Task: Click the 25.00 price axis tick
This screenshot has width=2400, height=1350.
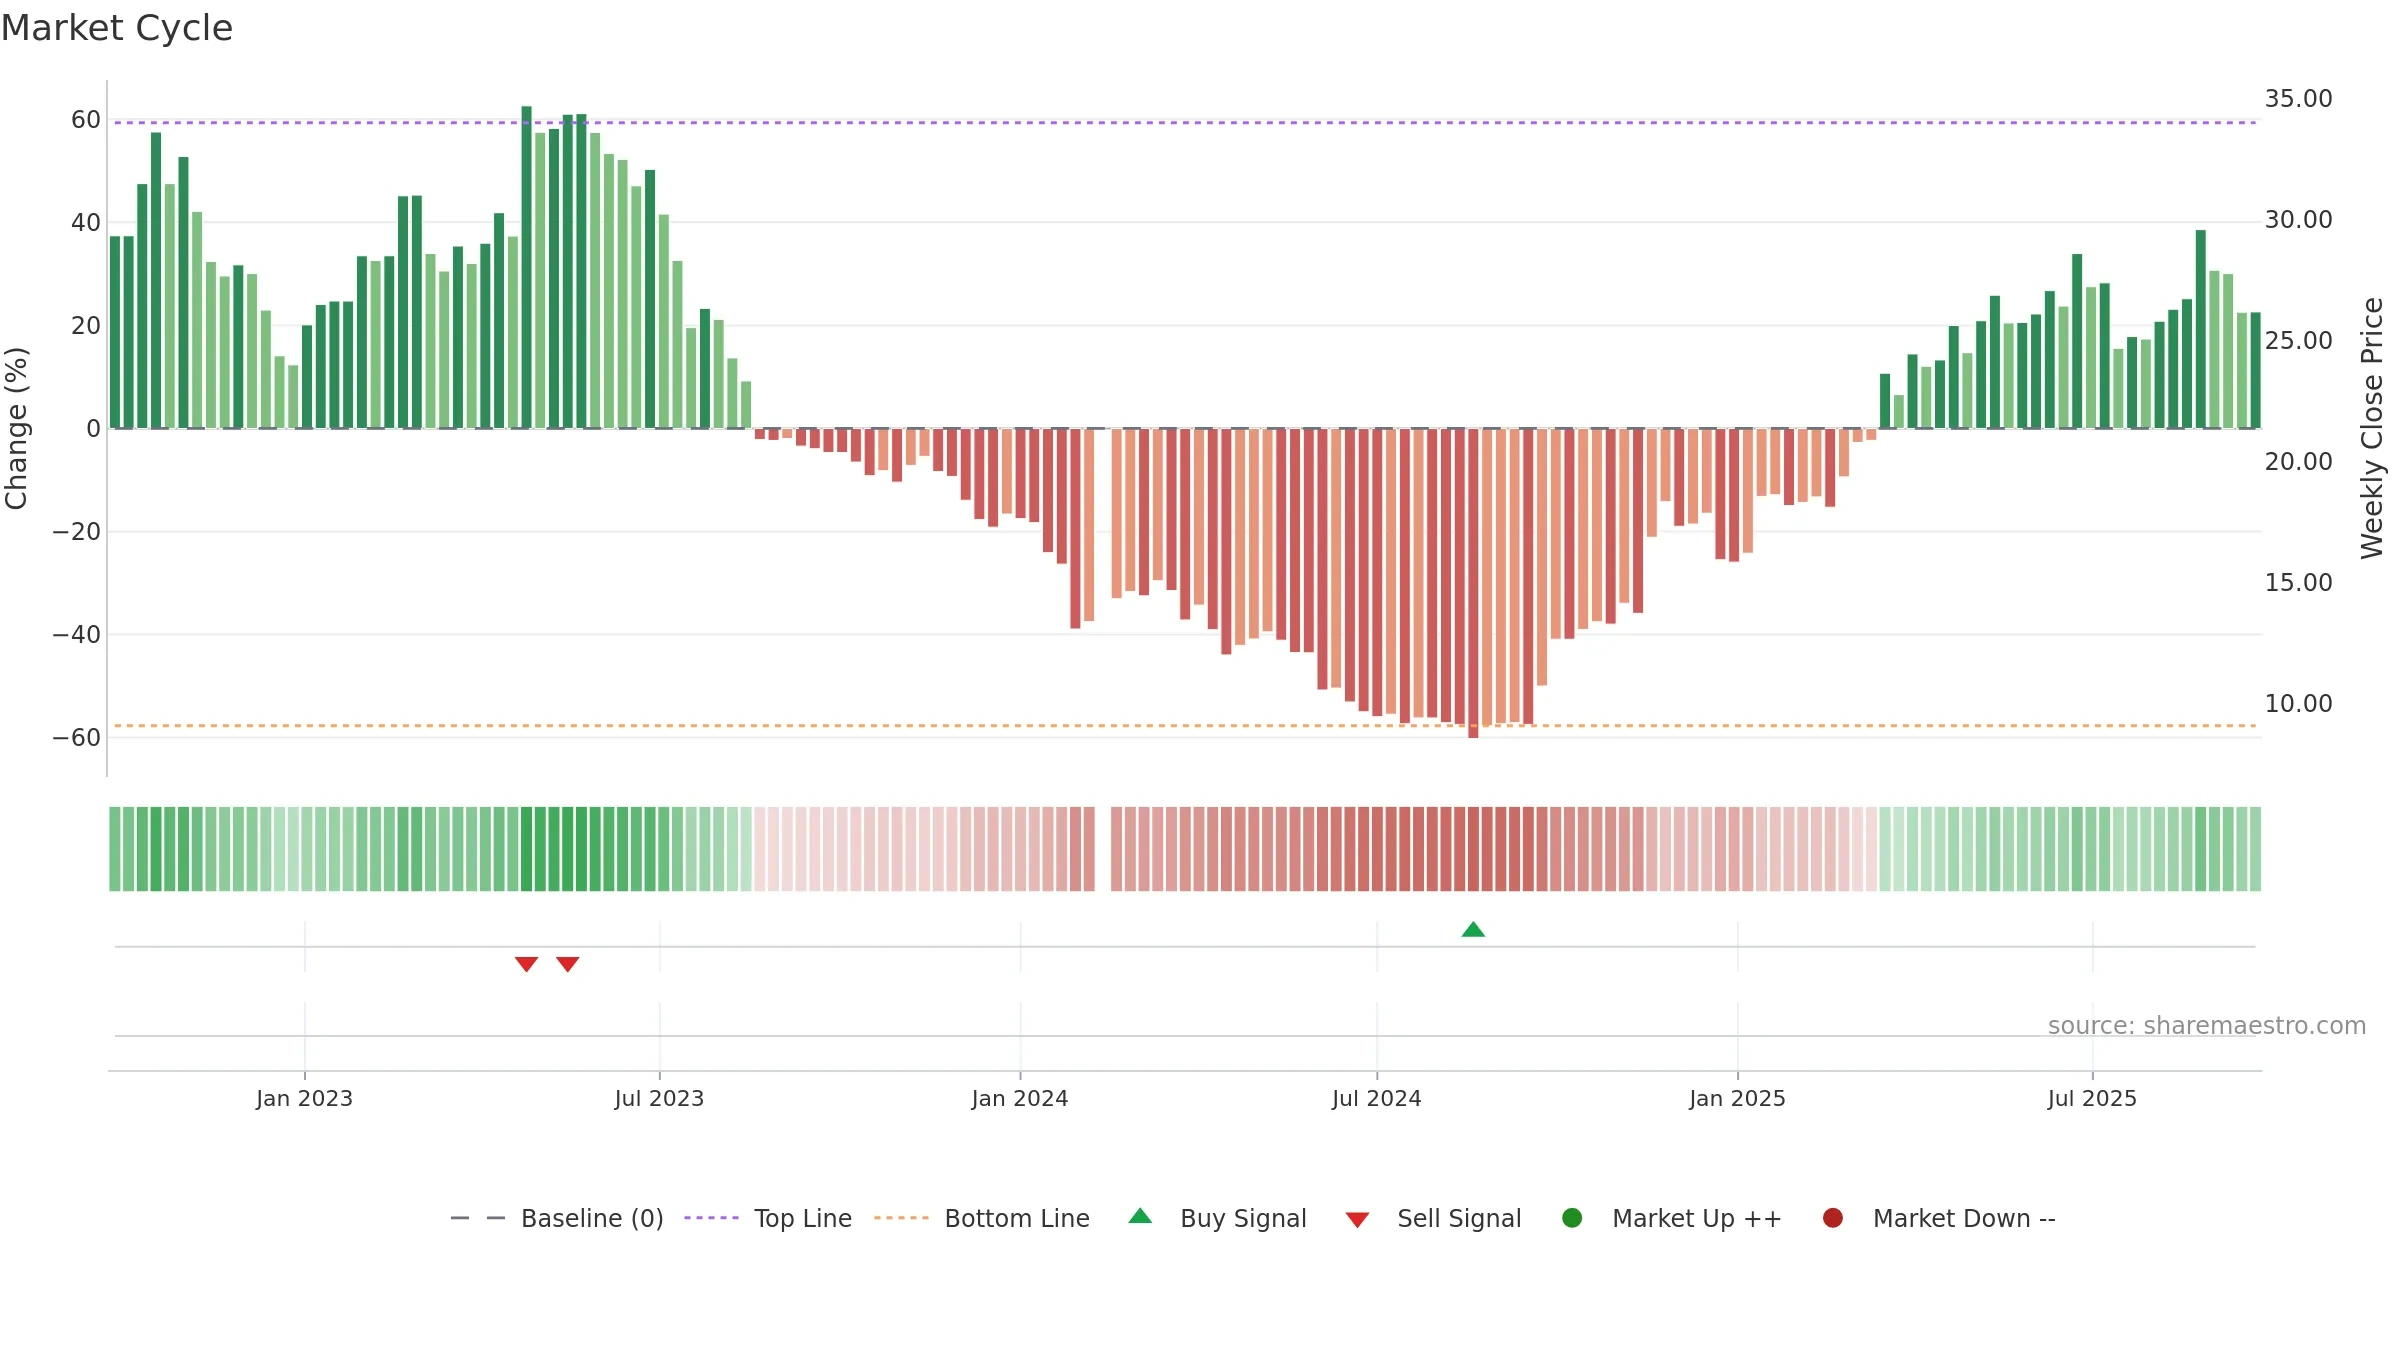Action: click(x=2298, y=341)
